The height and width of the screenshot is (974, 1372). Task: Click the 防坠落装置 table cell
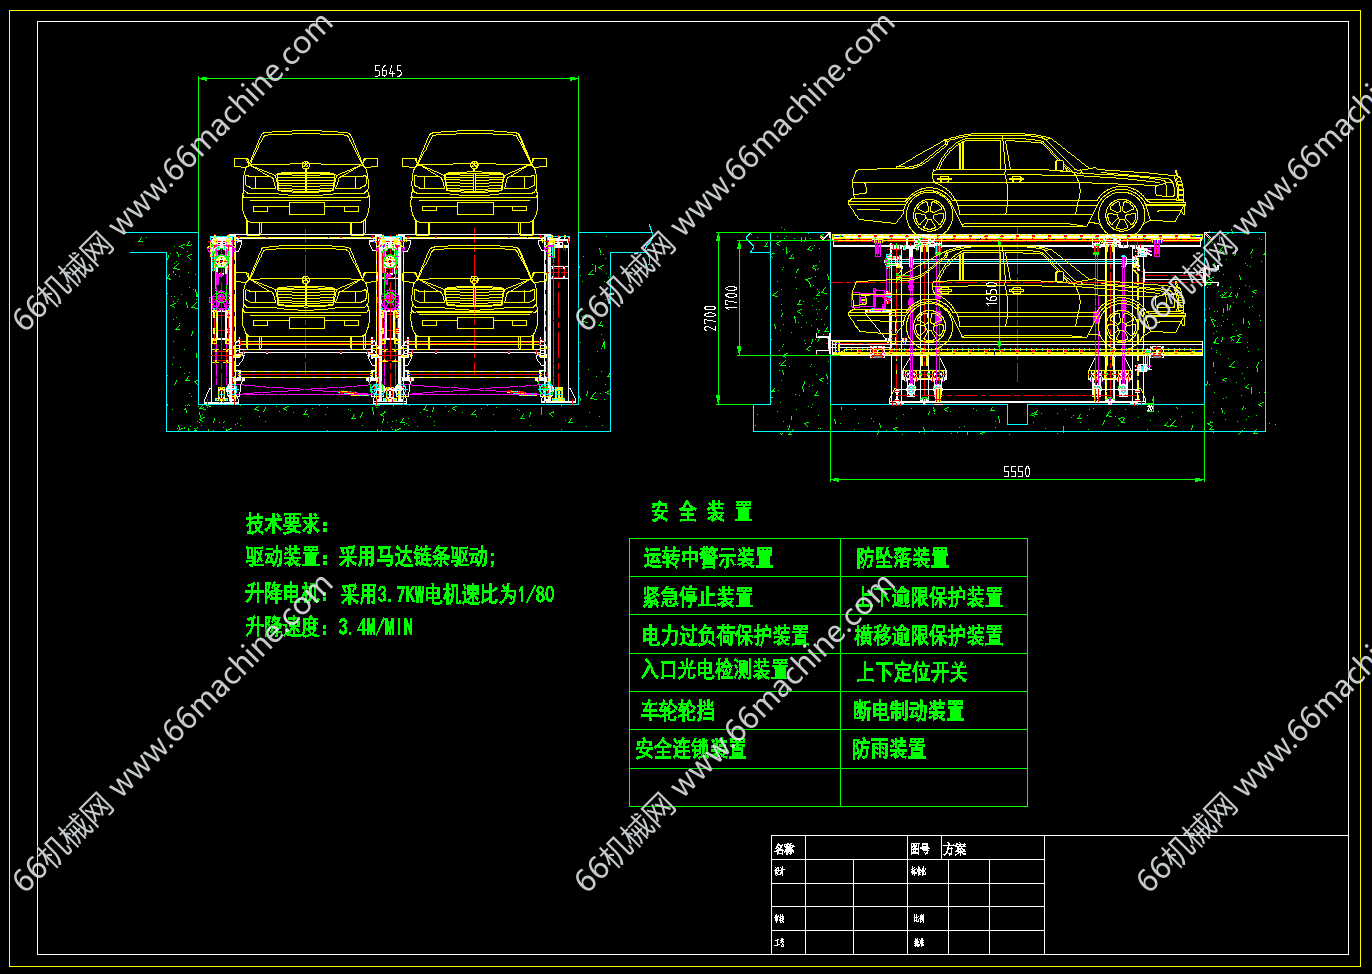[x=902, y=558]
